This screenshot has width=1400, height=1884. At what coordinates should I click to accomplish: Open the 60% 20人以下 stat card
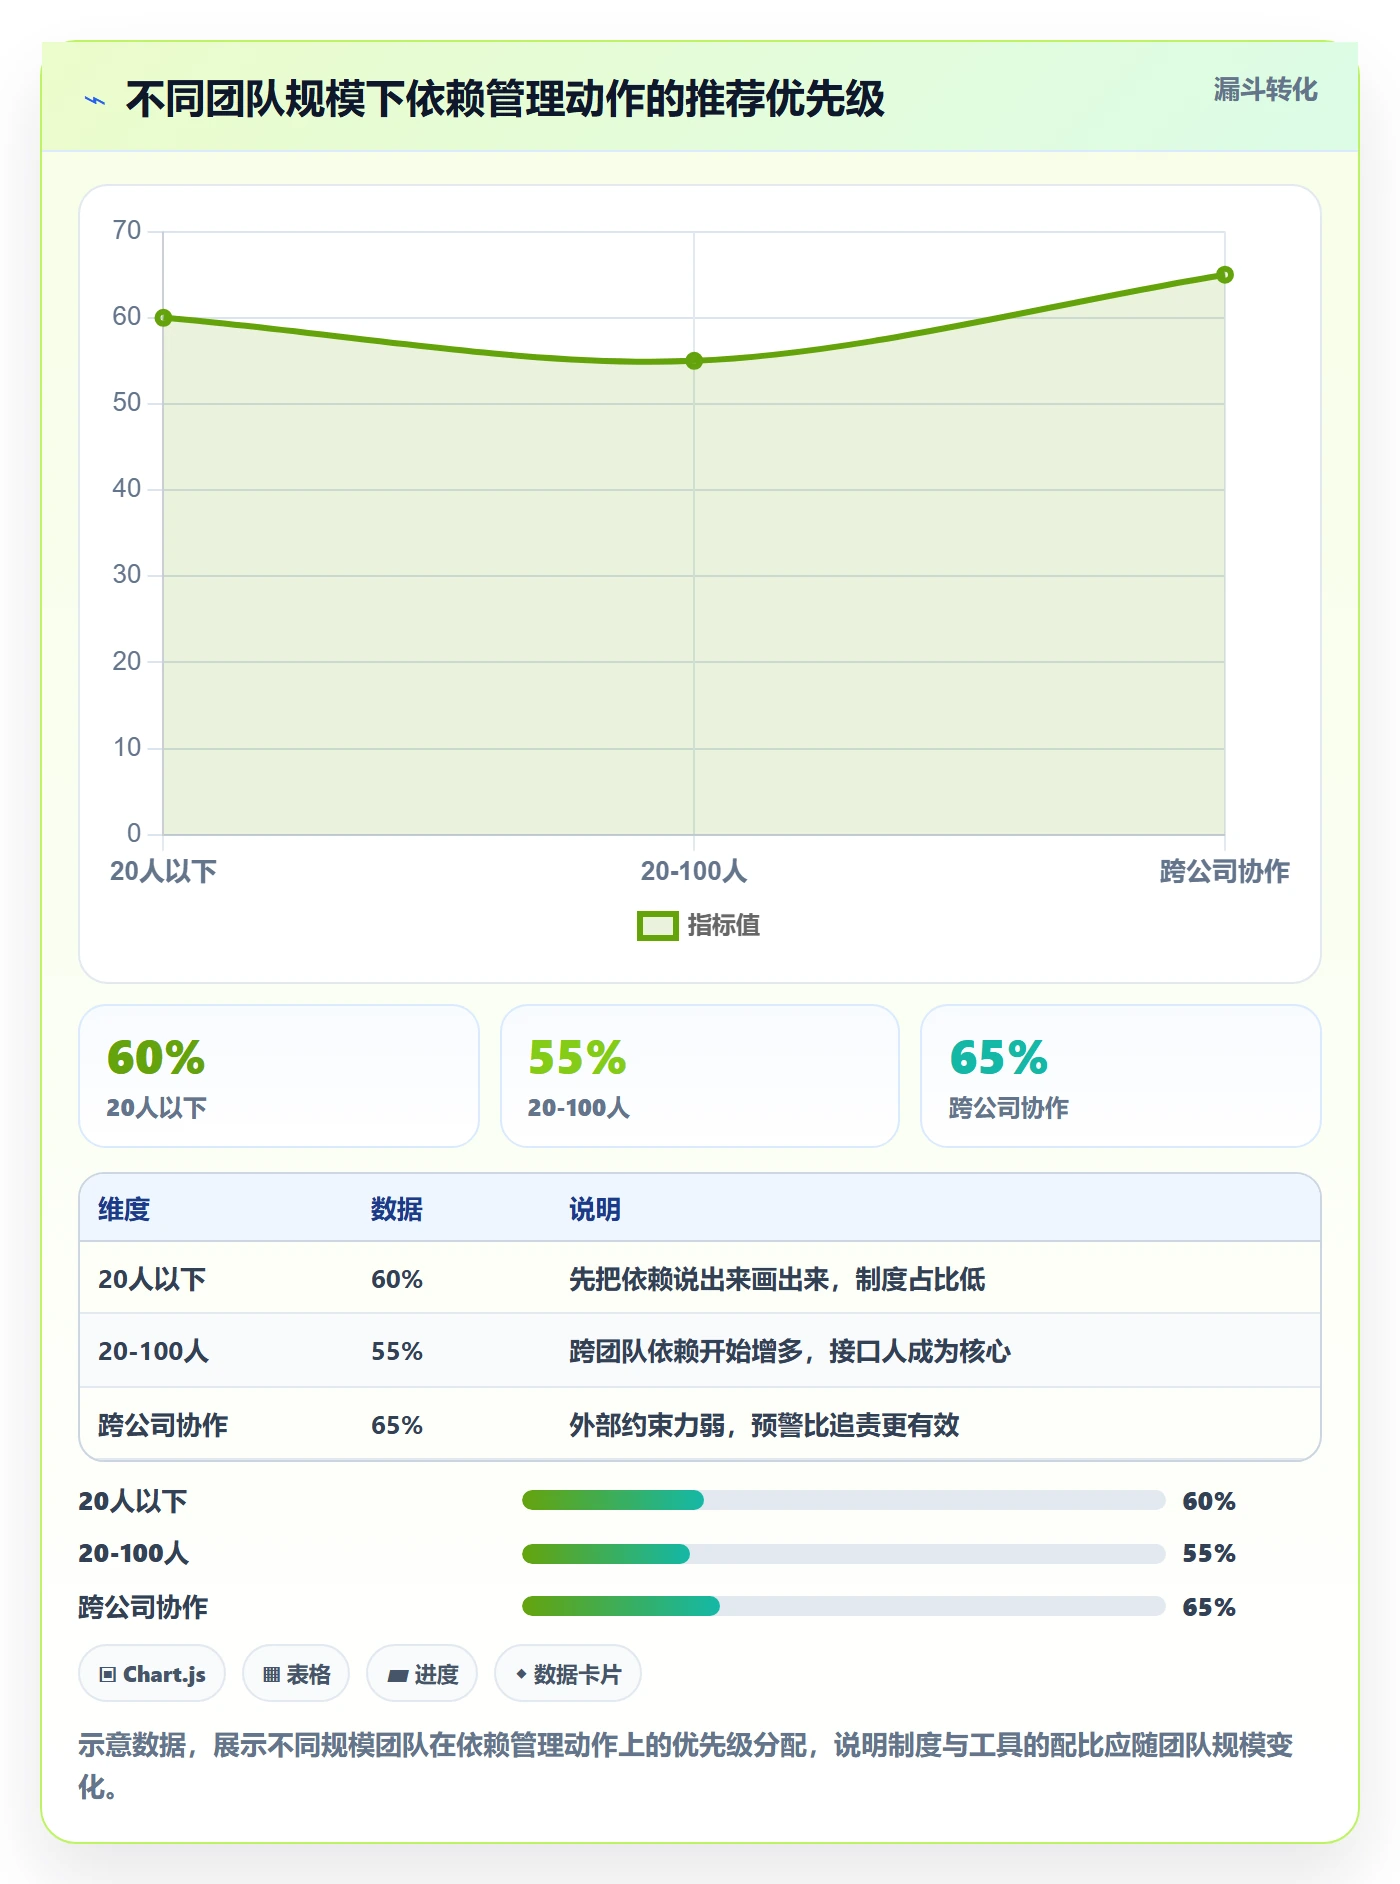279,1076
